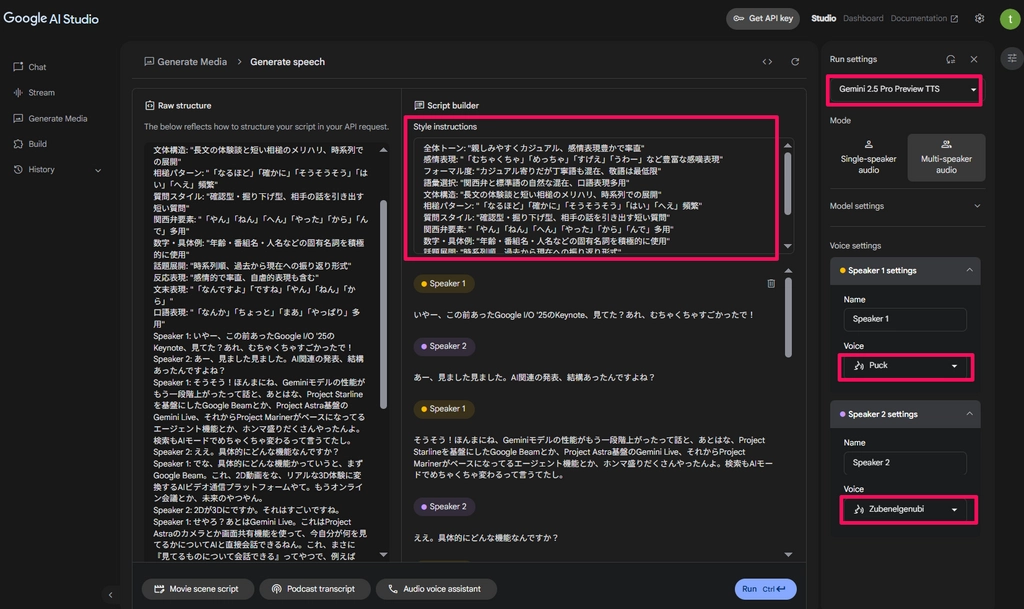
Task: Click the Generate speech breadcrumb text
Action: pos(287,61)
